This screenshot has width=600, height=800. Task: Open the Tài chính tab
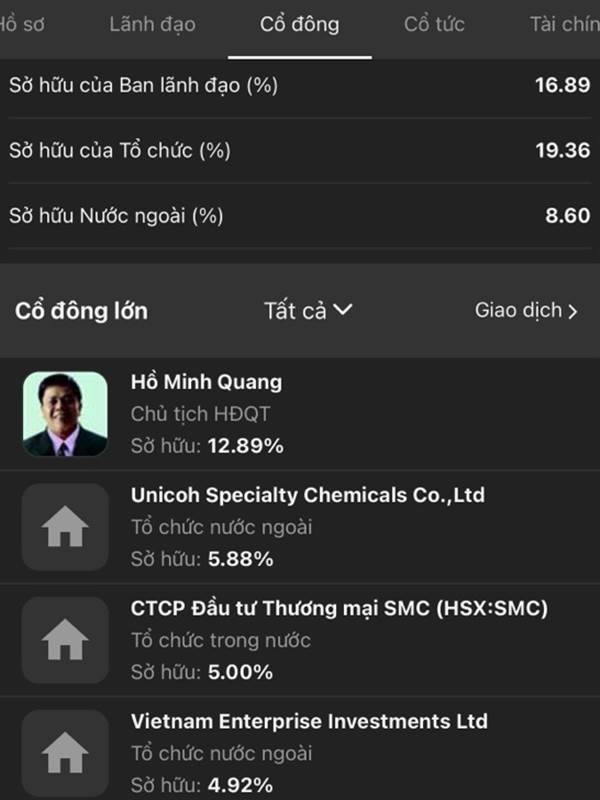click(564, 24)
